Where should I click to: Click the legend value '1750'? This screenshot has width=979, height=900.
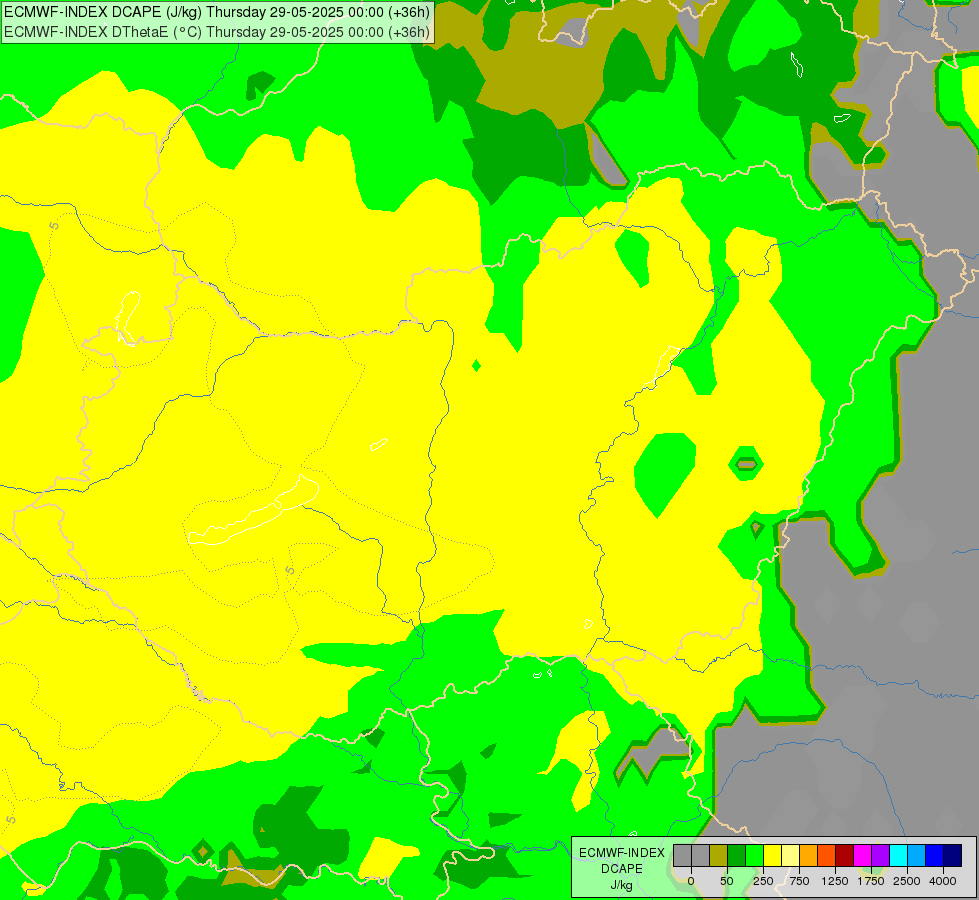click(871, 881)
